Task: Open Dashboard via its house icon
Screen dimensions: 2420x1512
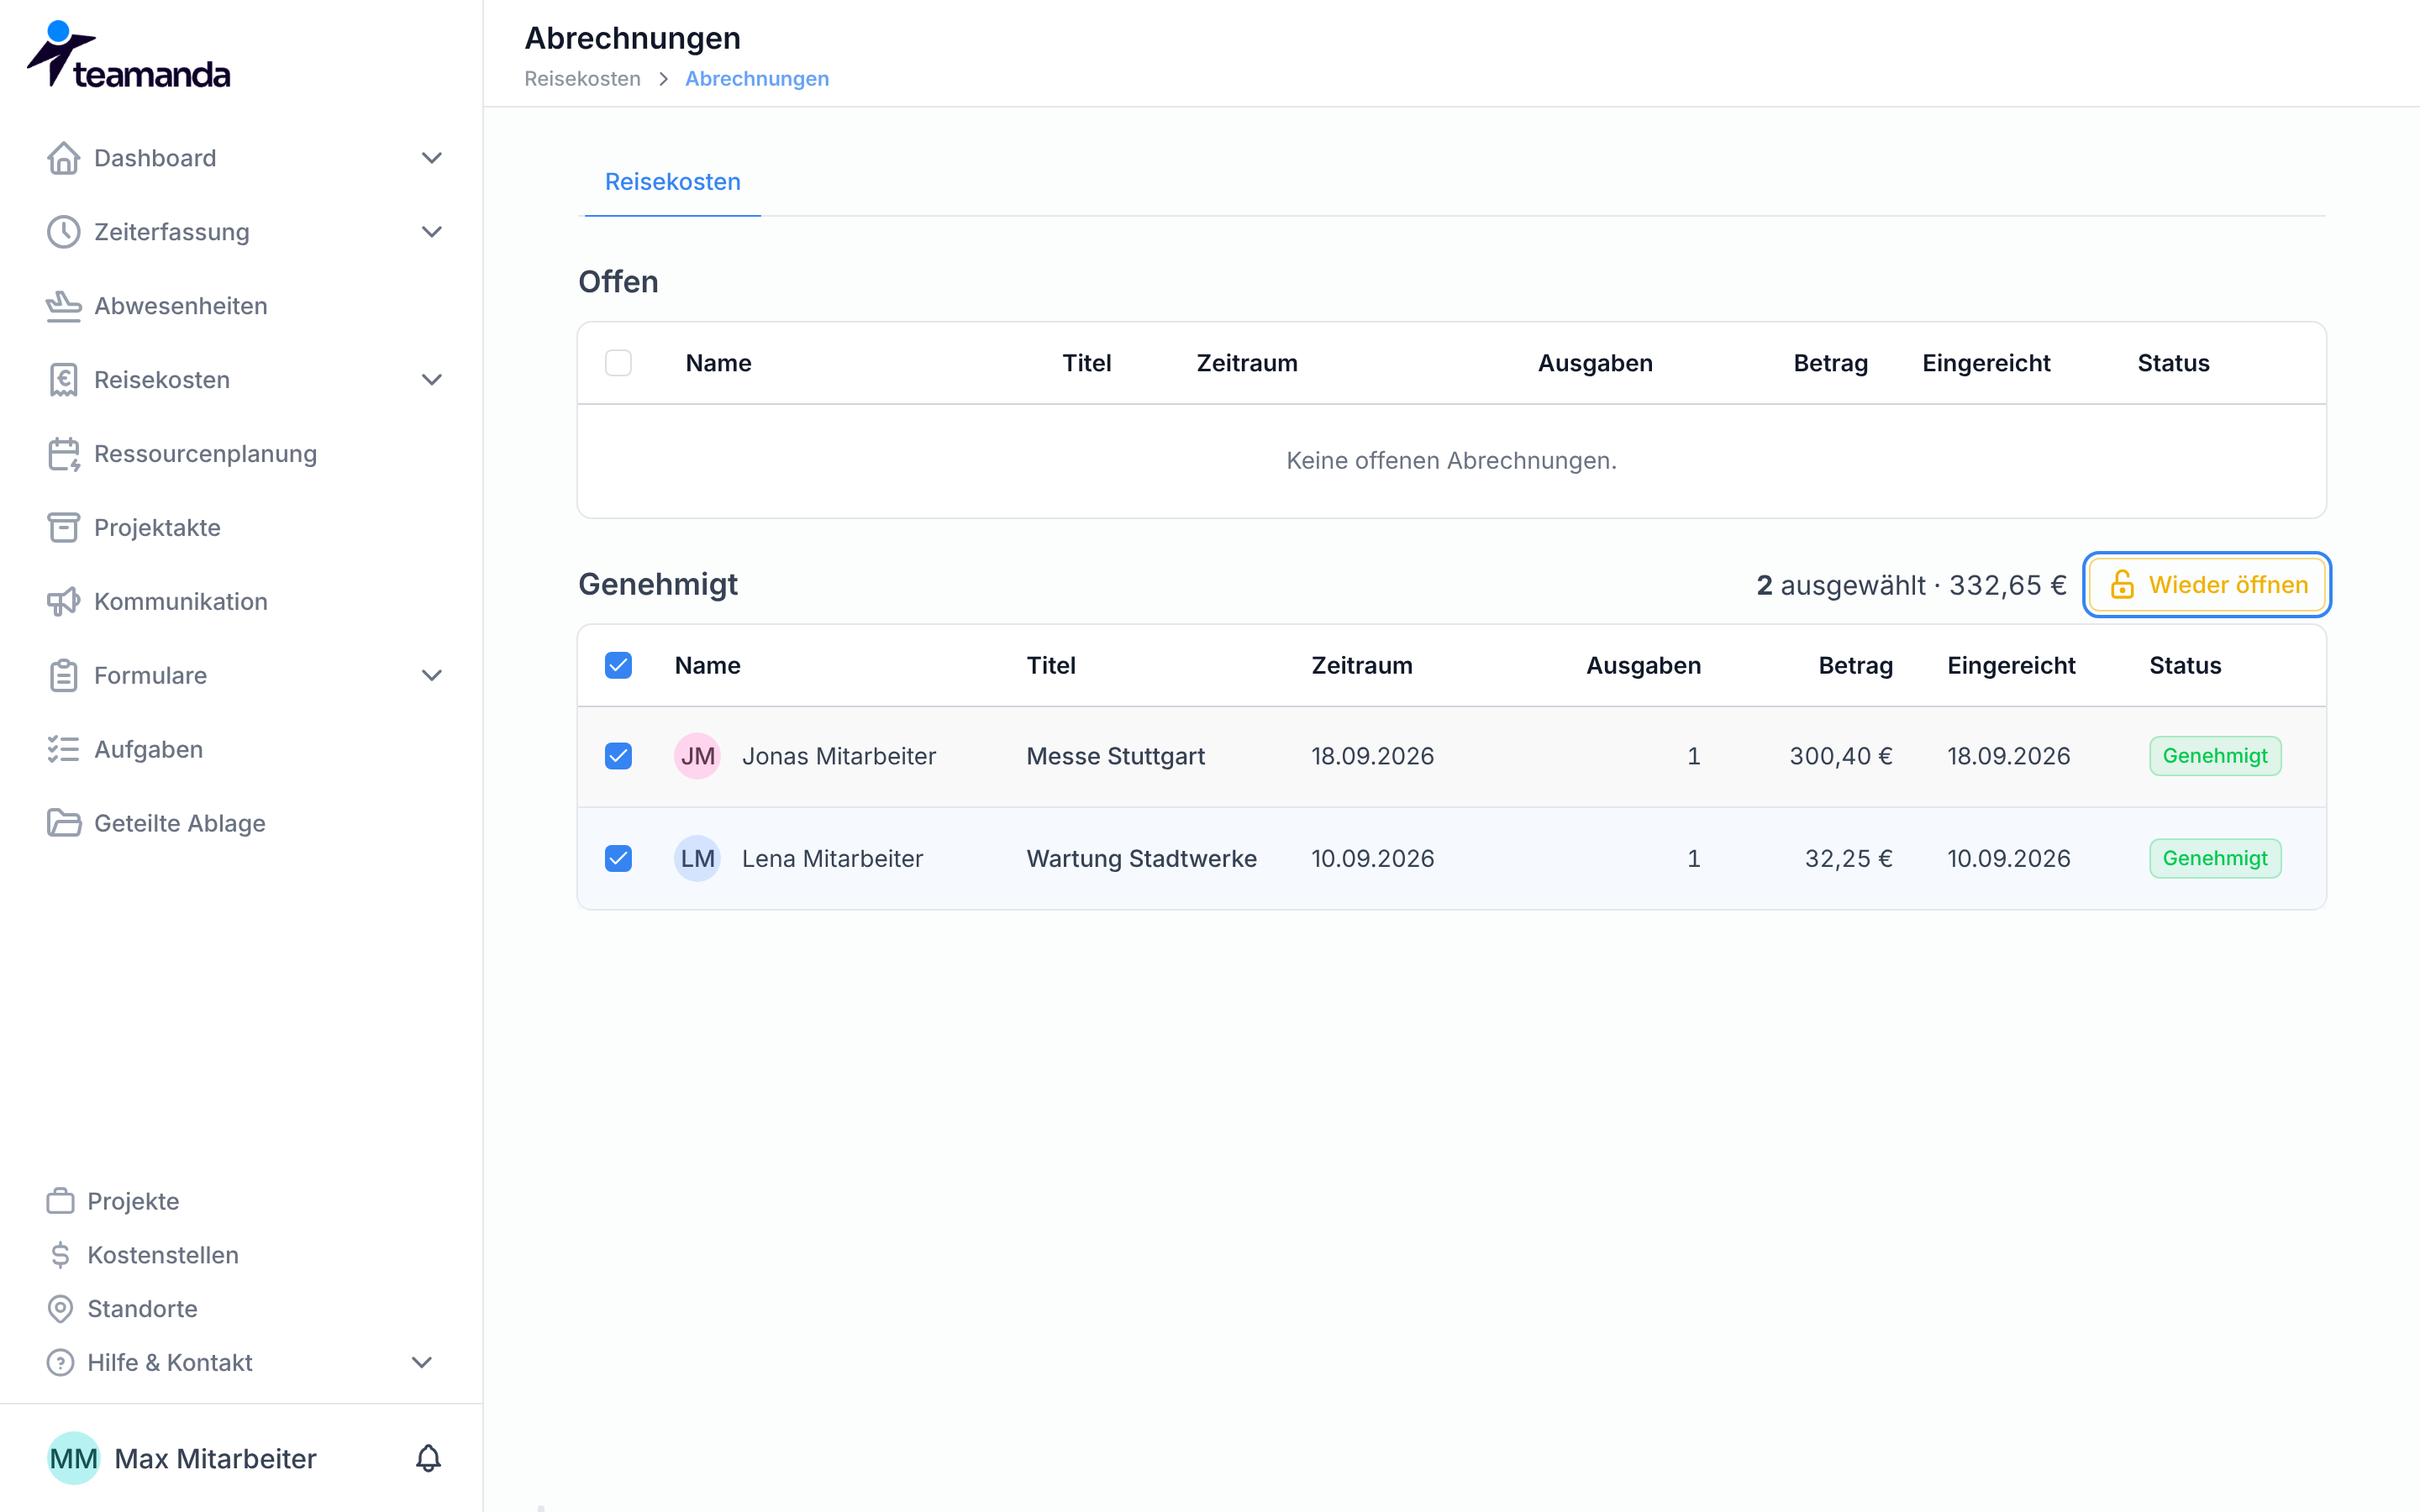Action: 63,158
